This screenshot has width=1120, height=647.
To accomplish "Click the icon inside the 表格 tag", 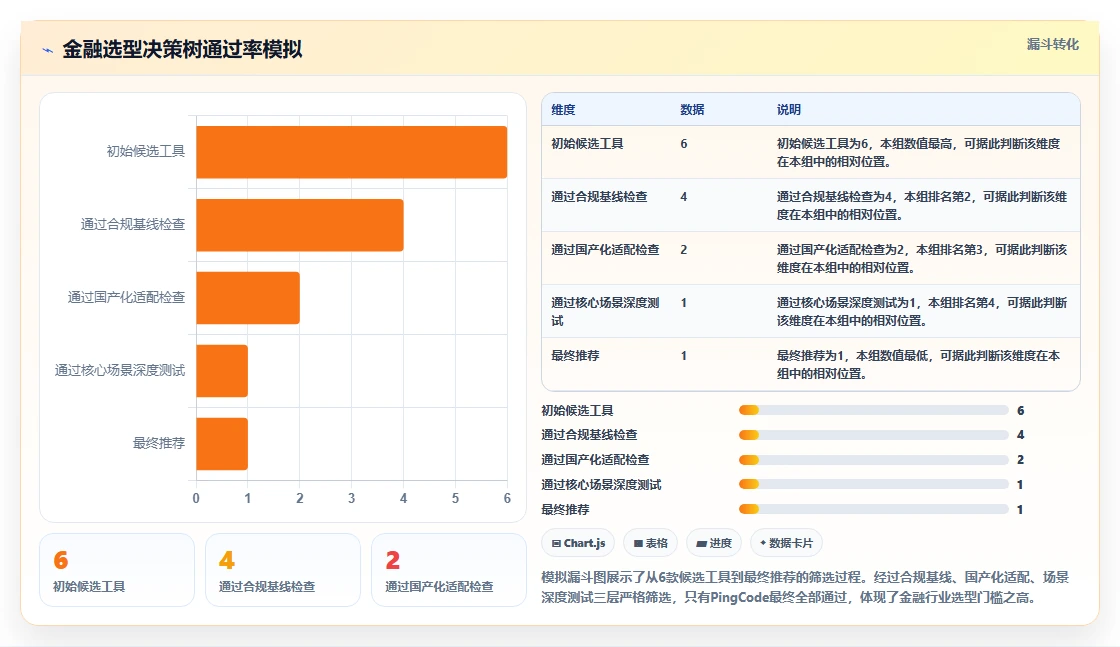I will (638, 543).
